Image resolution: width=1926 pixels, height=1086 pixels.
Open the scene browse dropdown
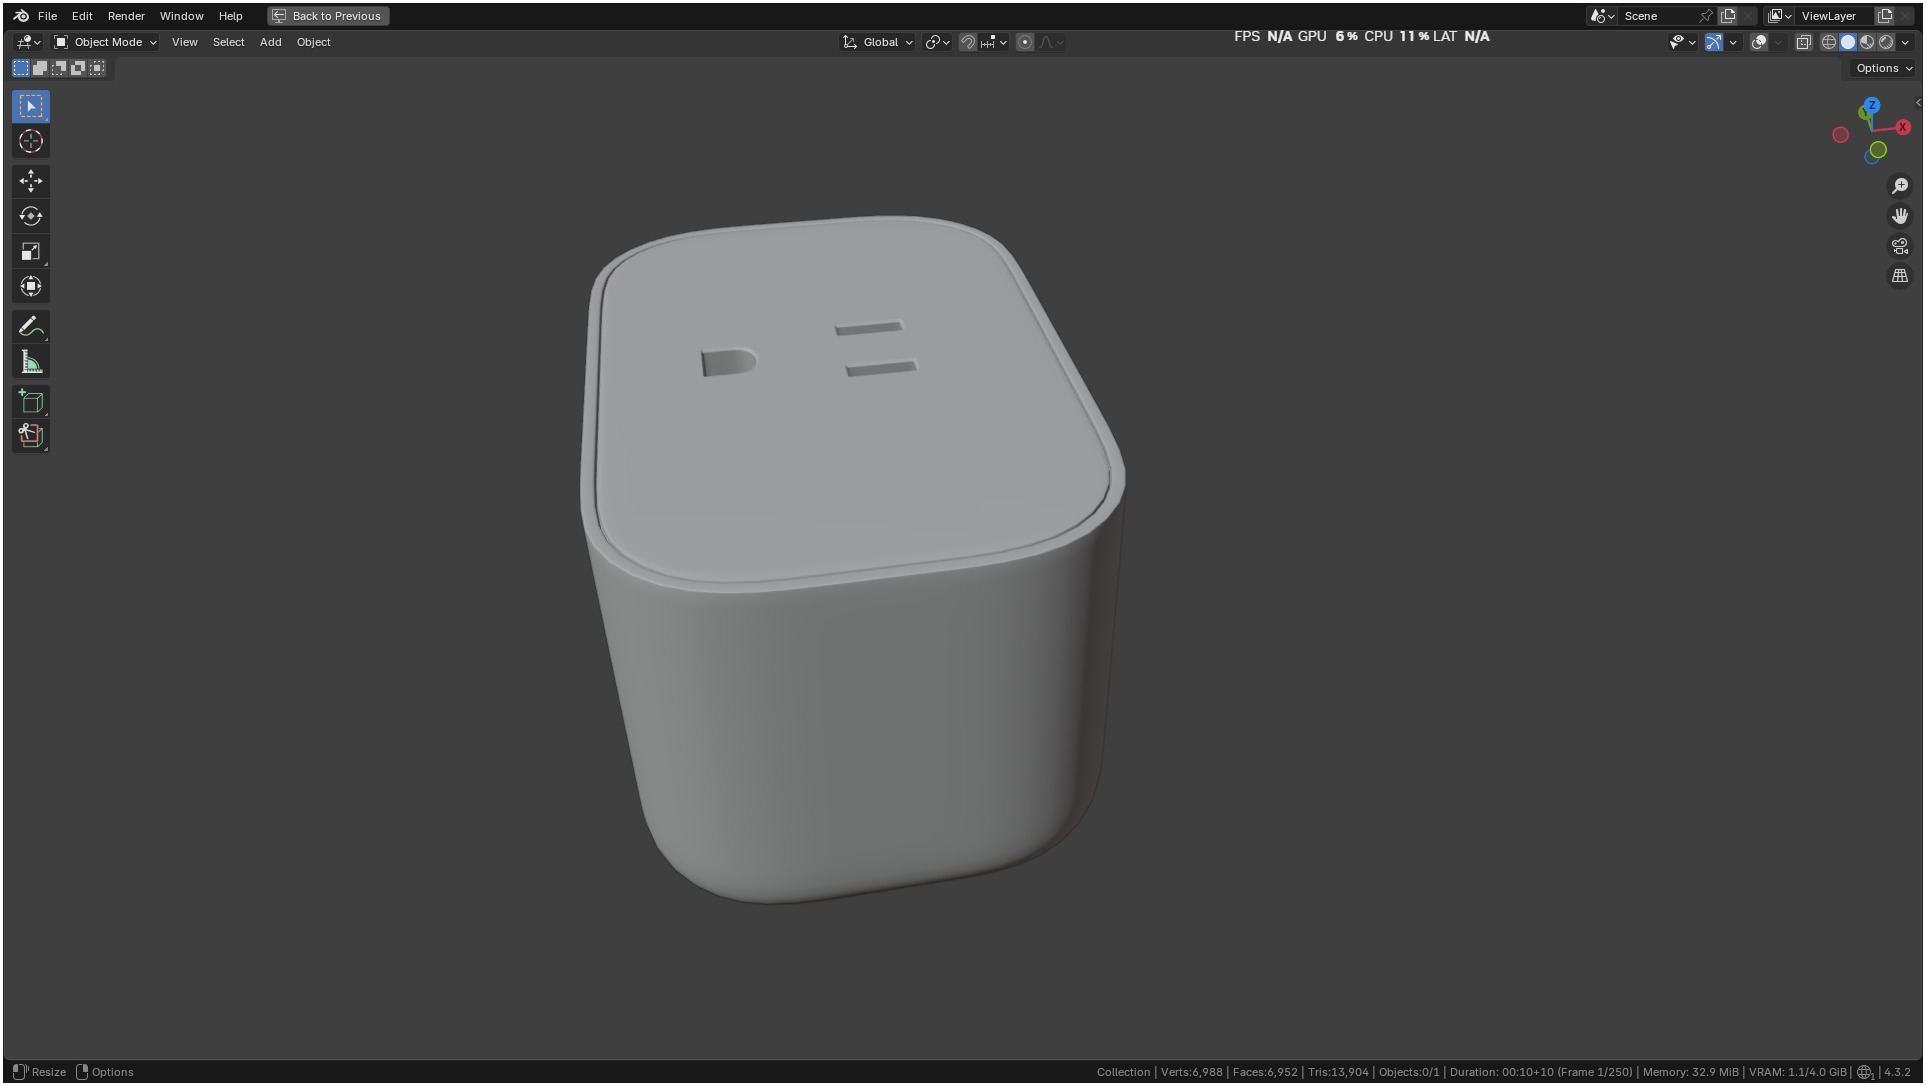click(x=1603, y=16)
